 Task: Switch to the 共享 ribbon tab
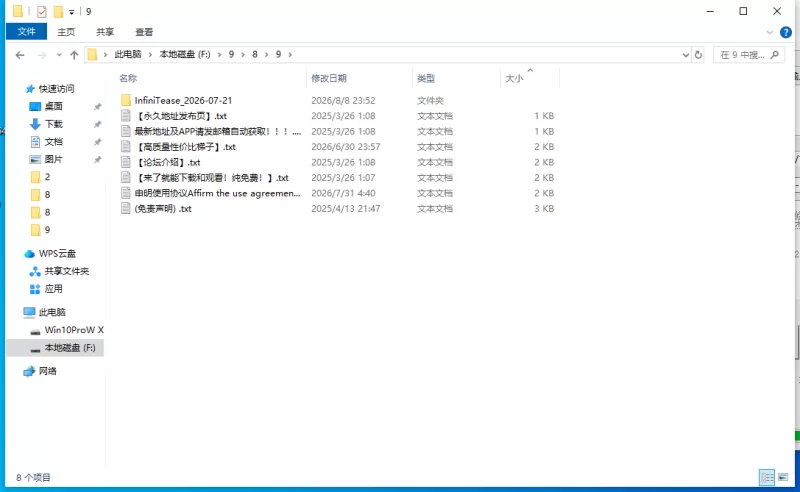[x=105, y=32]
